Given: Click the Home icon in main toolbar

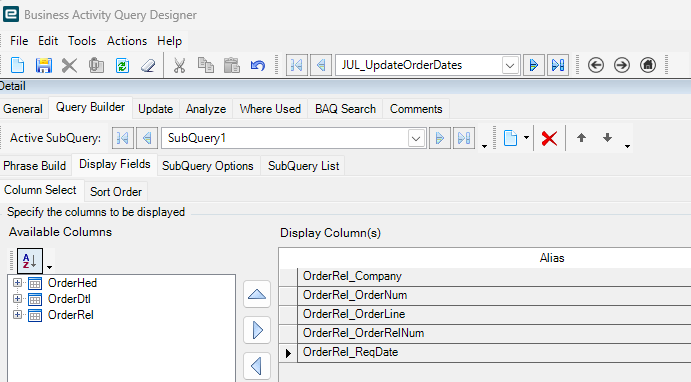Looking at the screenshot, I should (648, 65).
